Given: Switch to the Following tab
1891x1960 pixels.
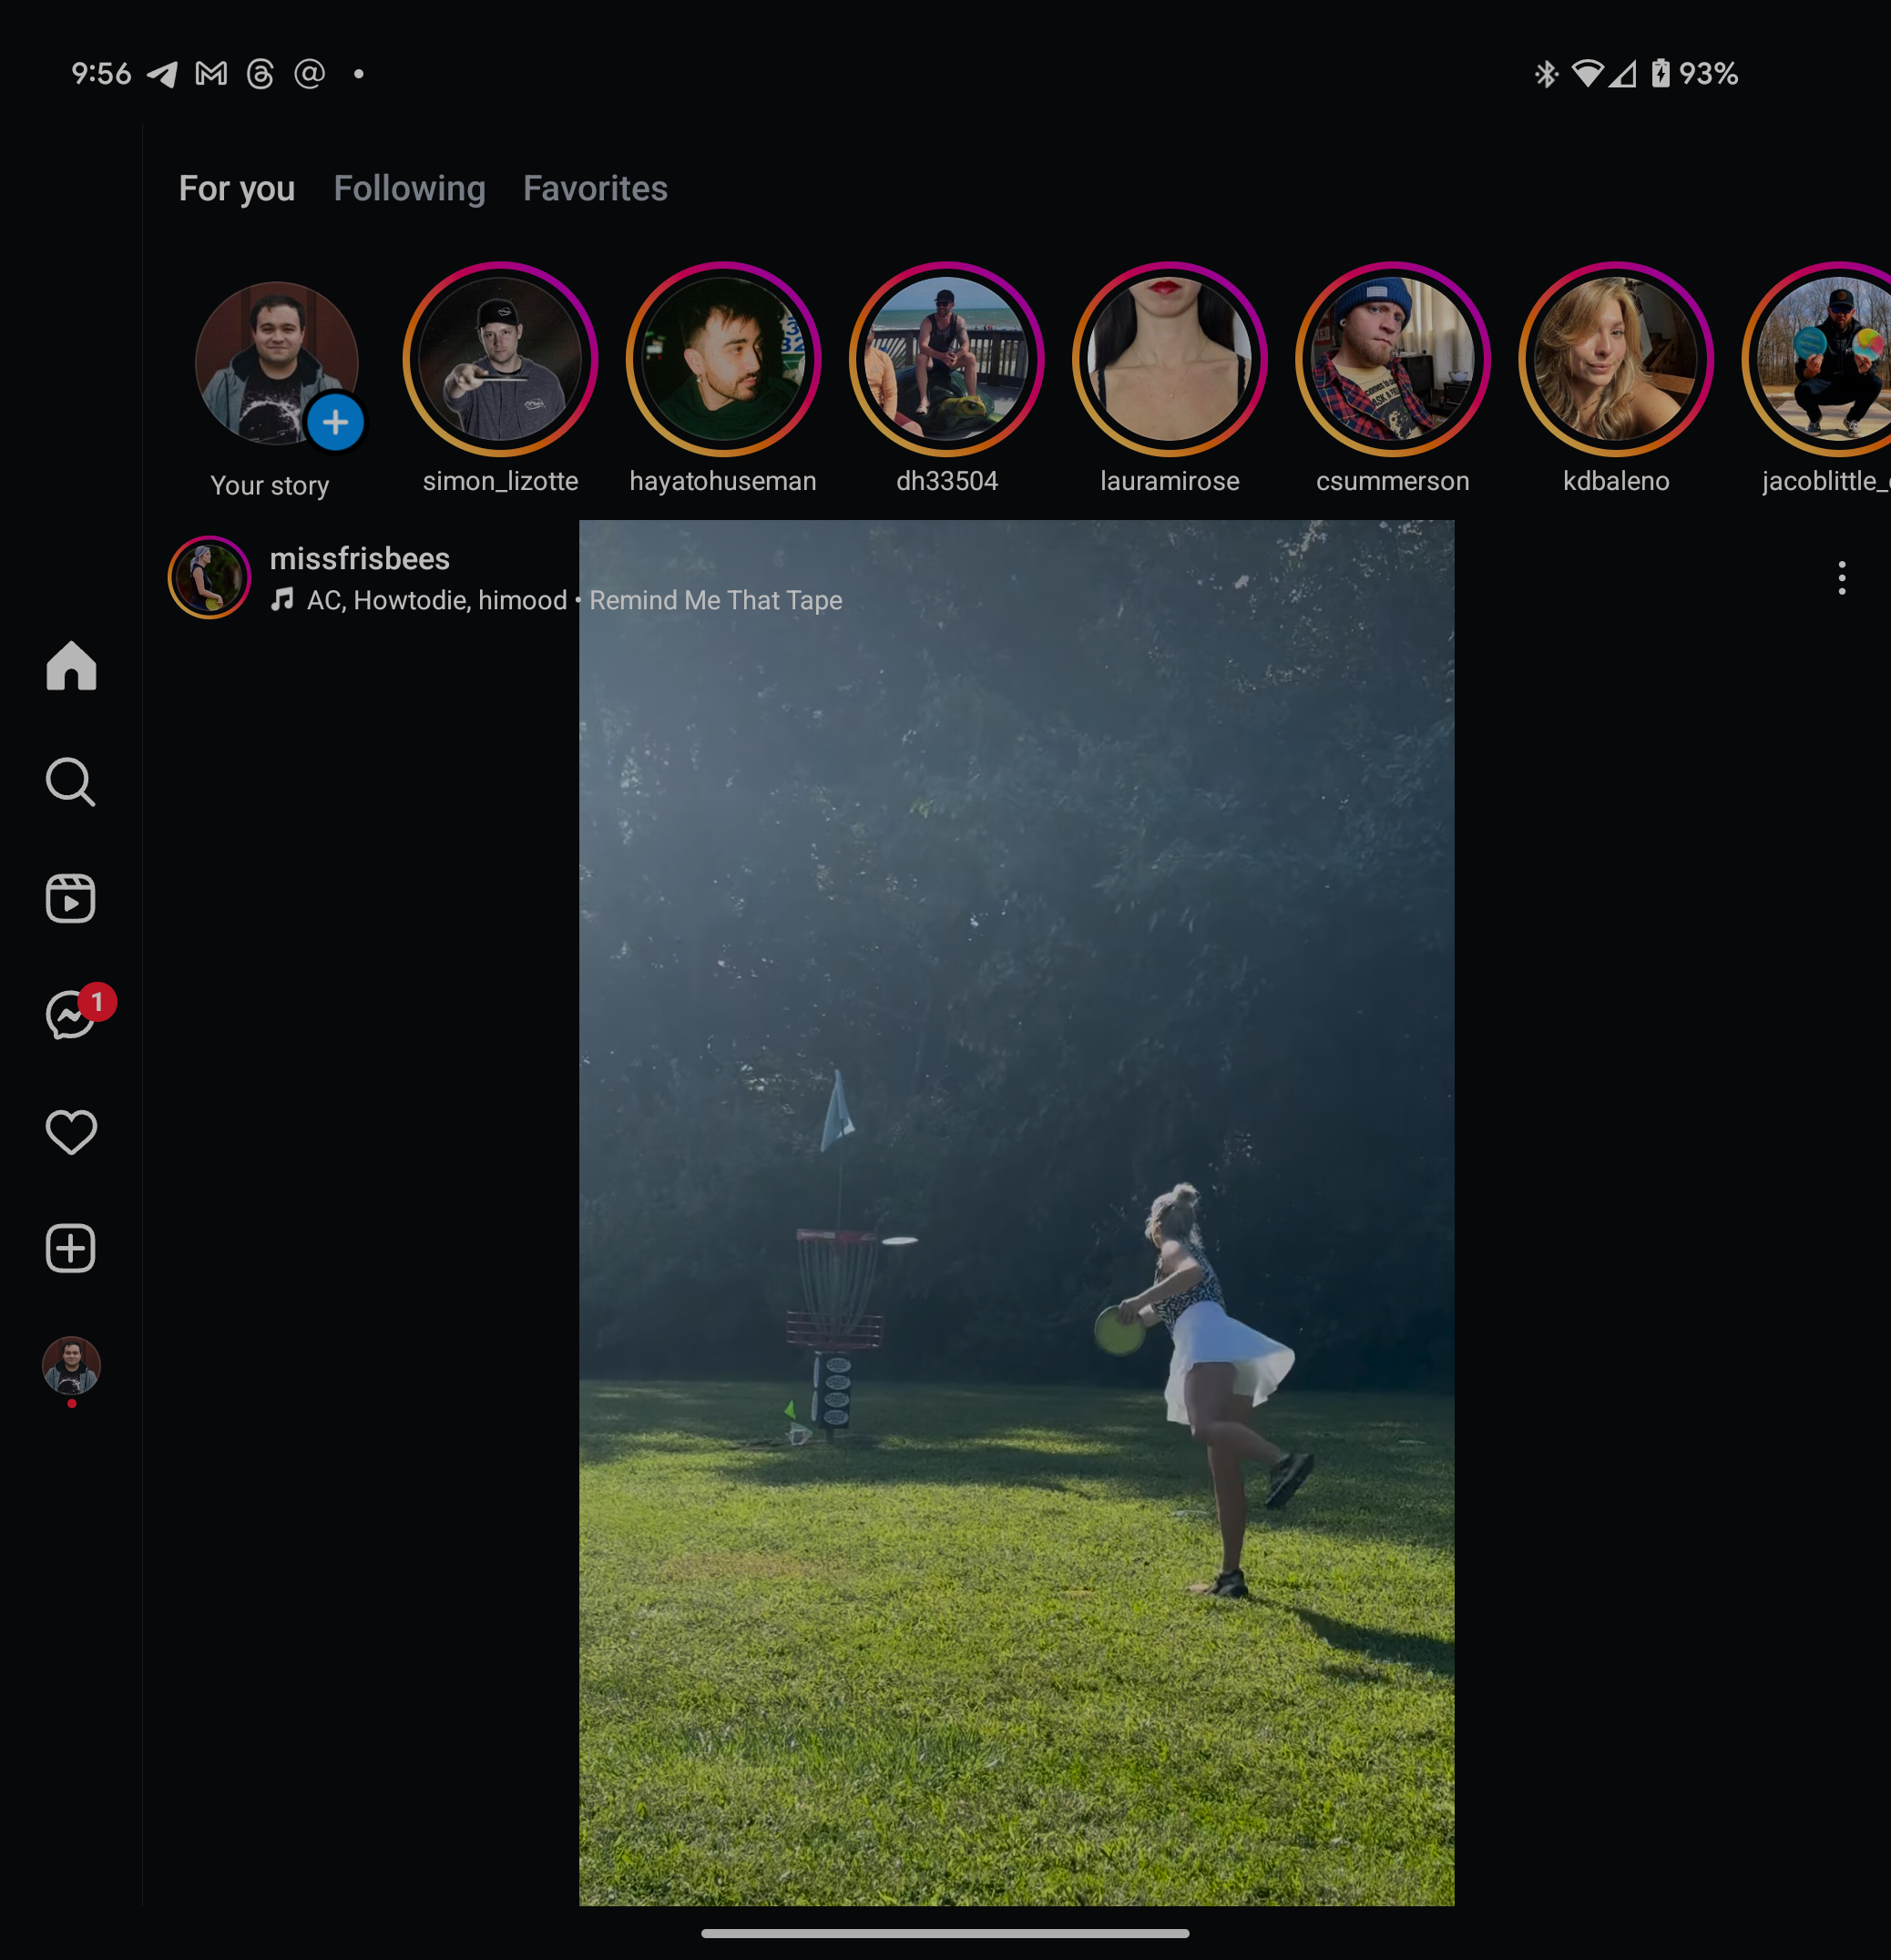Looking at the screenshot, I should pos(409,189).
